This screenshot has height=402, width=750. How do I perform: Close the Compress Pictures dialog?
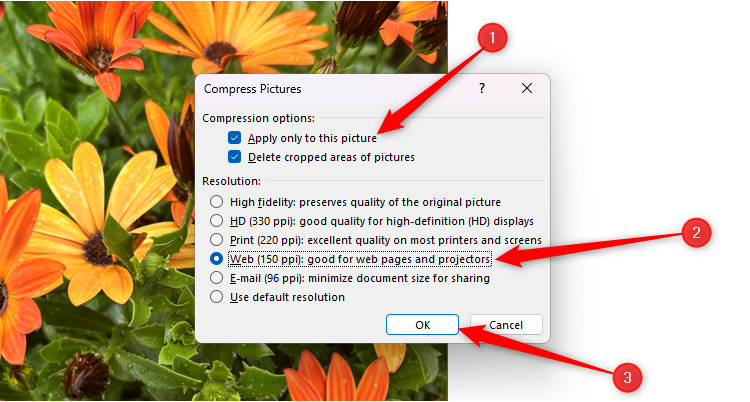tap(527, 88)
